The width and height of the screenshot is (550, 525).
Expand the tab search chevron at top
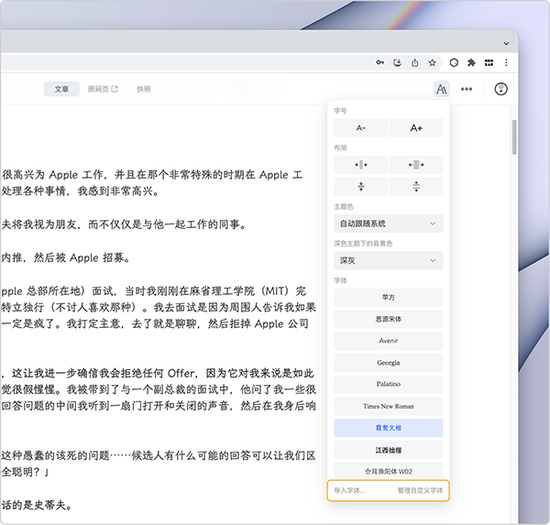(x=506, y=43)
